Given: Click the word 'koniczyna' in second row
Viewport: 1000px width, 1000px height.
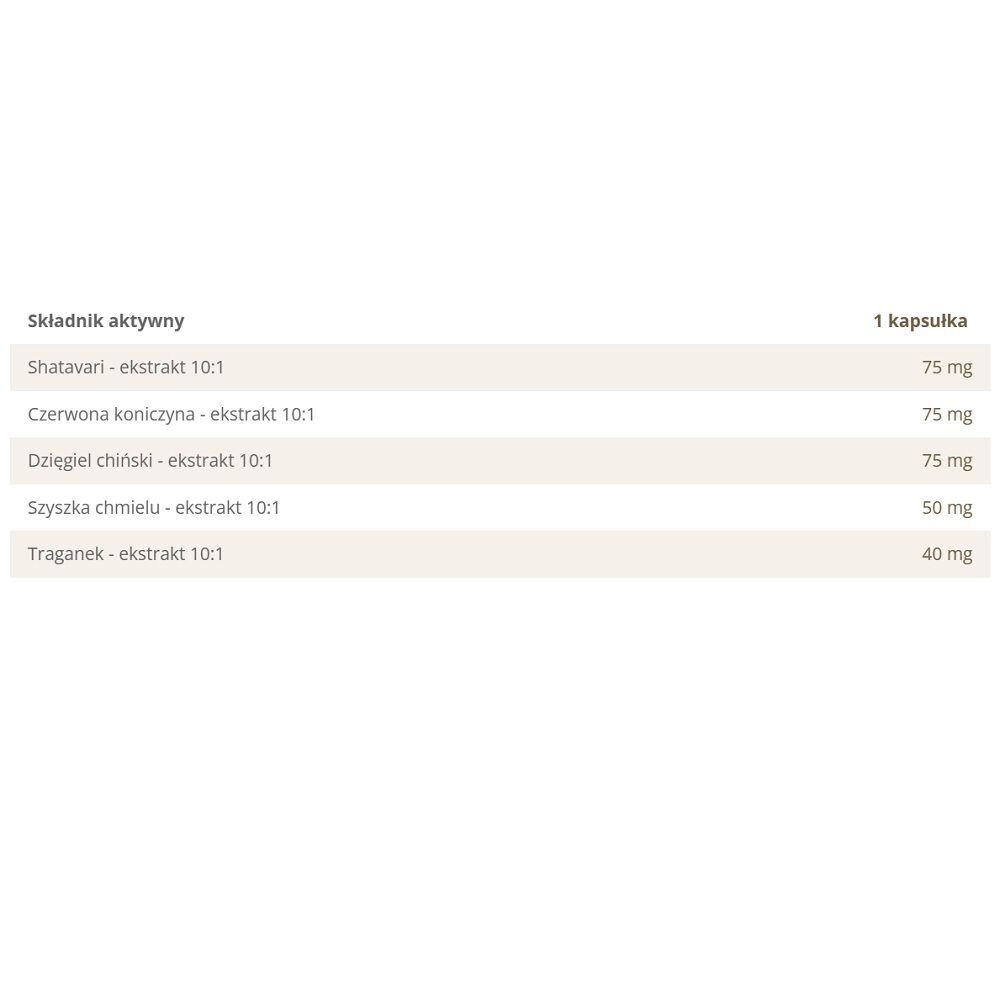Looking at the screenshot, I should point(154,415).
